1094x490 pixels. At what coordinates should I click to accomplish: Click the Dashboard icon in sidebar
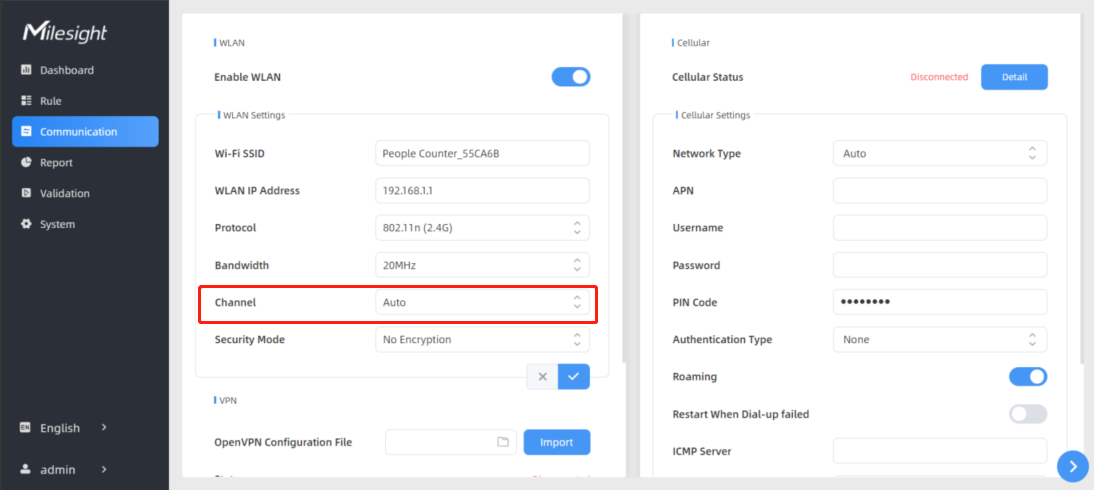27,70
